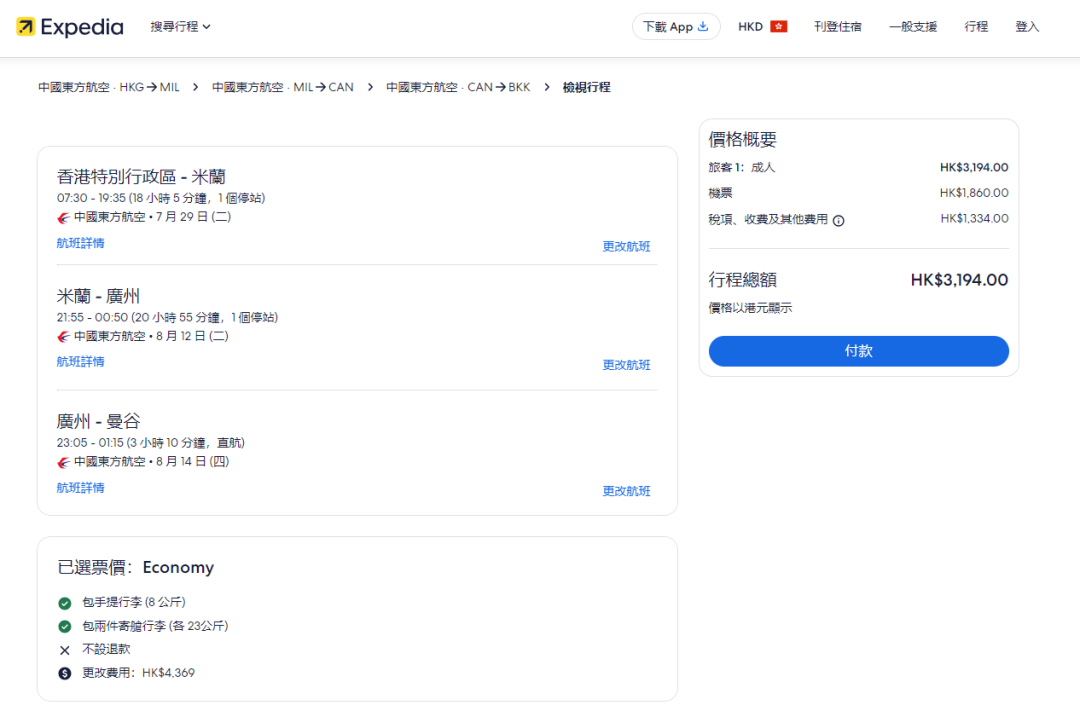Go to MIL→CAN breadcrumb step
Screen dimensions: 1080x711
282,87
